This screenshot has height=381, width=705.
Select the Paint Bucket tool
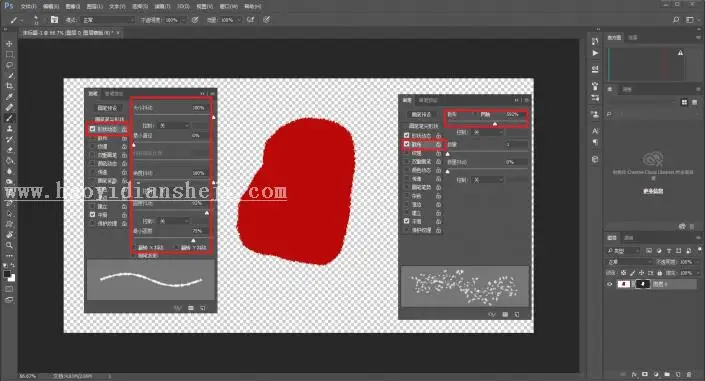pos(9,161)
